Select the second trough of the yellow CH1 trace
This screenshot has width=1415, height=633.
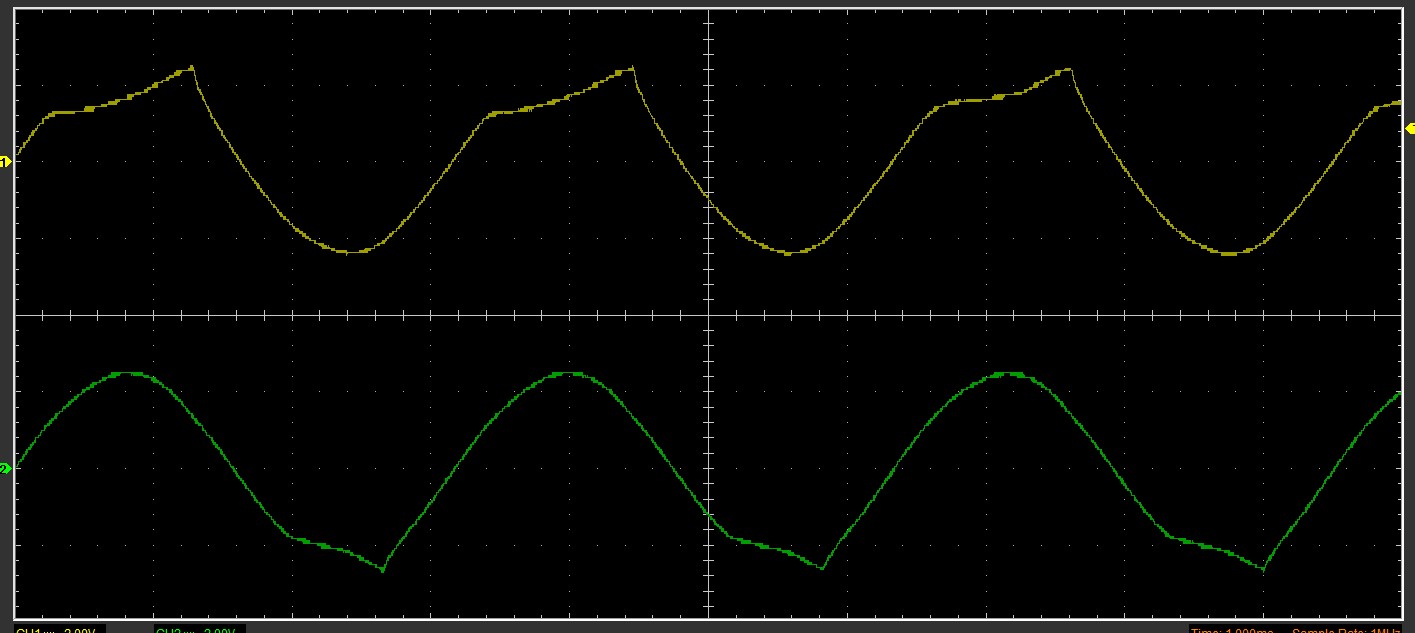[789, 253]
